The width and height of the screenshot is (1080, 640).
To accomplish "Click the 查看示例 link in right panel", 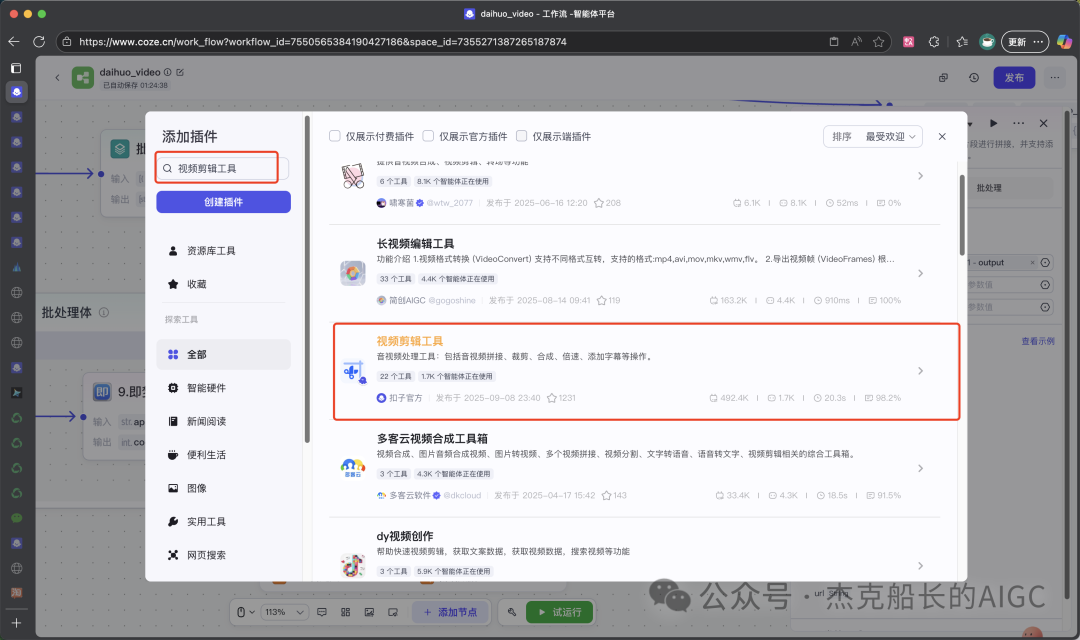I will tap(1037, 341).
